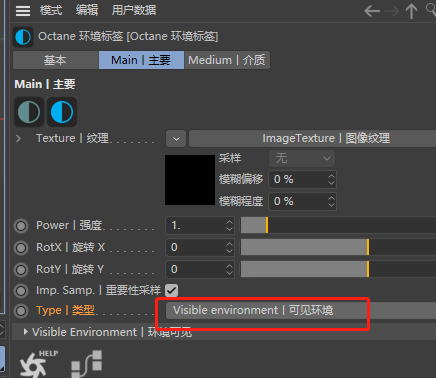Click the black texture preview thumbnail
This screenshot has width=436, height=378.
tap(190, 180)
